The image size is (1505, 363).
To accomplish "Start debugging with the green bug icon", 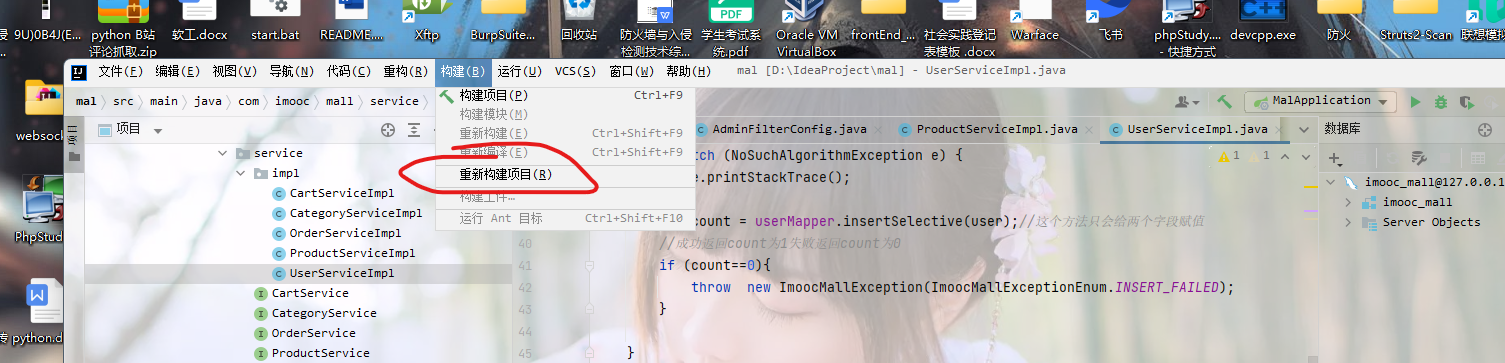I will (1441, 101).
